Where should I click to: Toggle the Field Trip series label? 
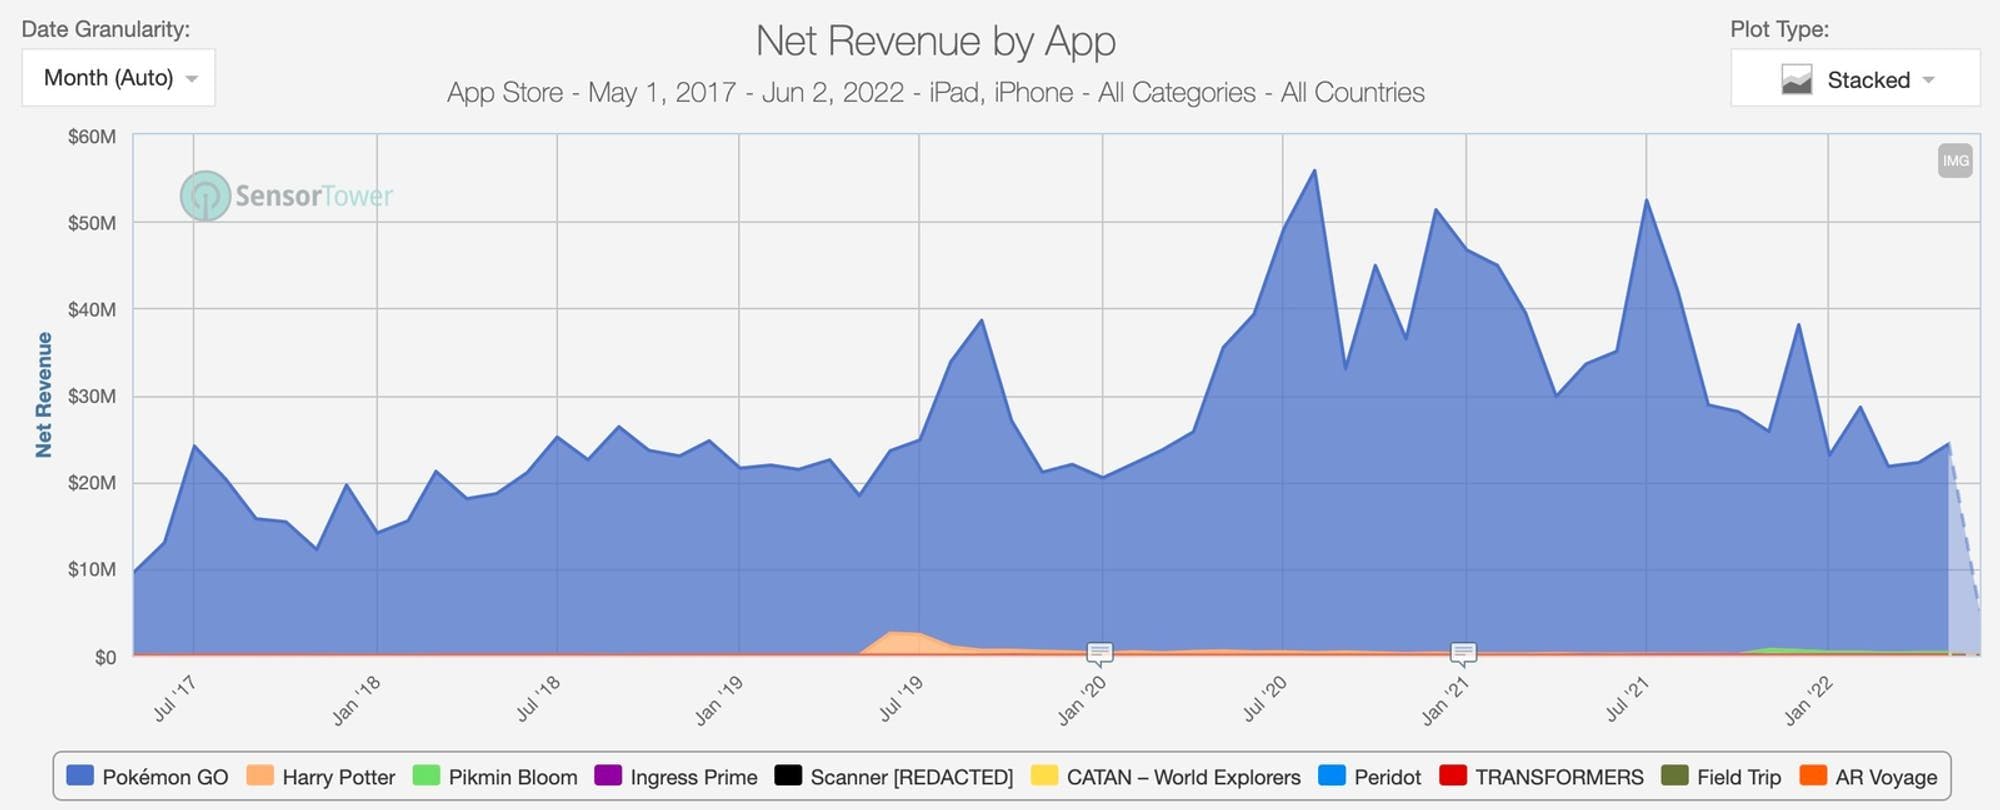(x=1739, y=777)
